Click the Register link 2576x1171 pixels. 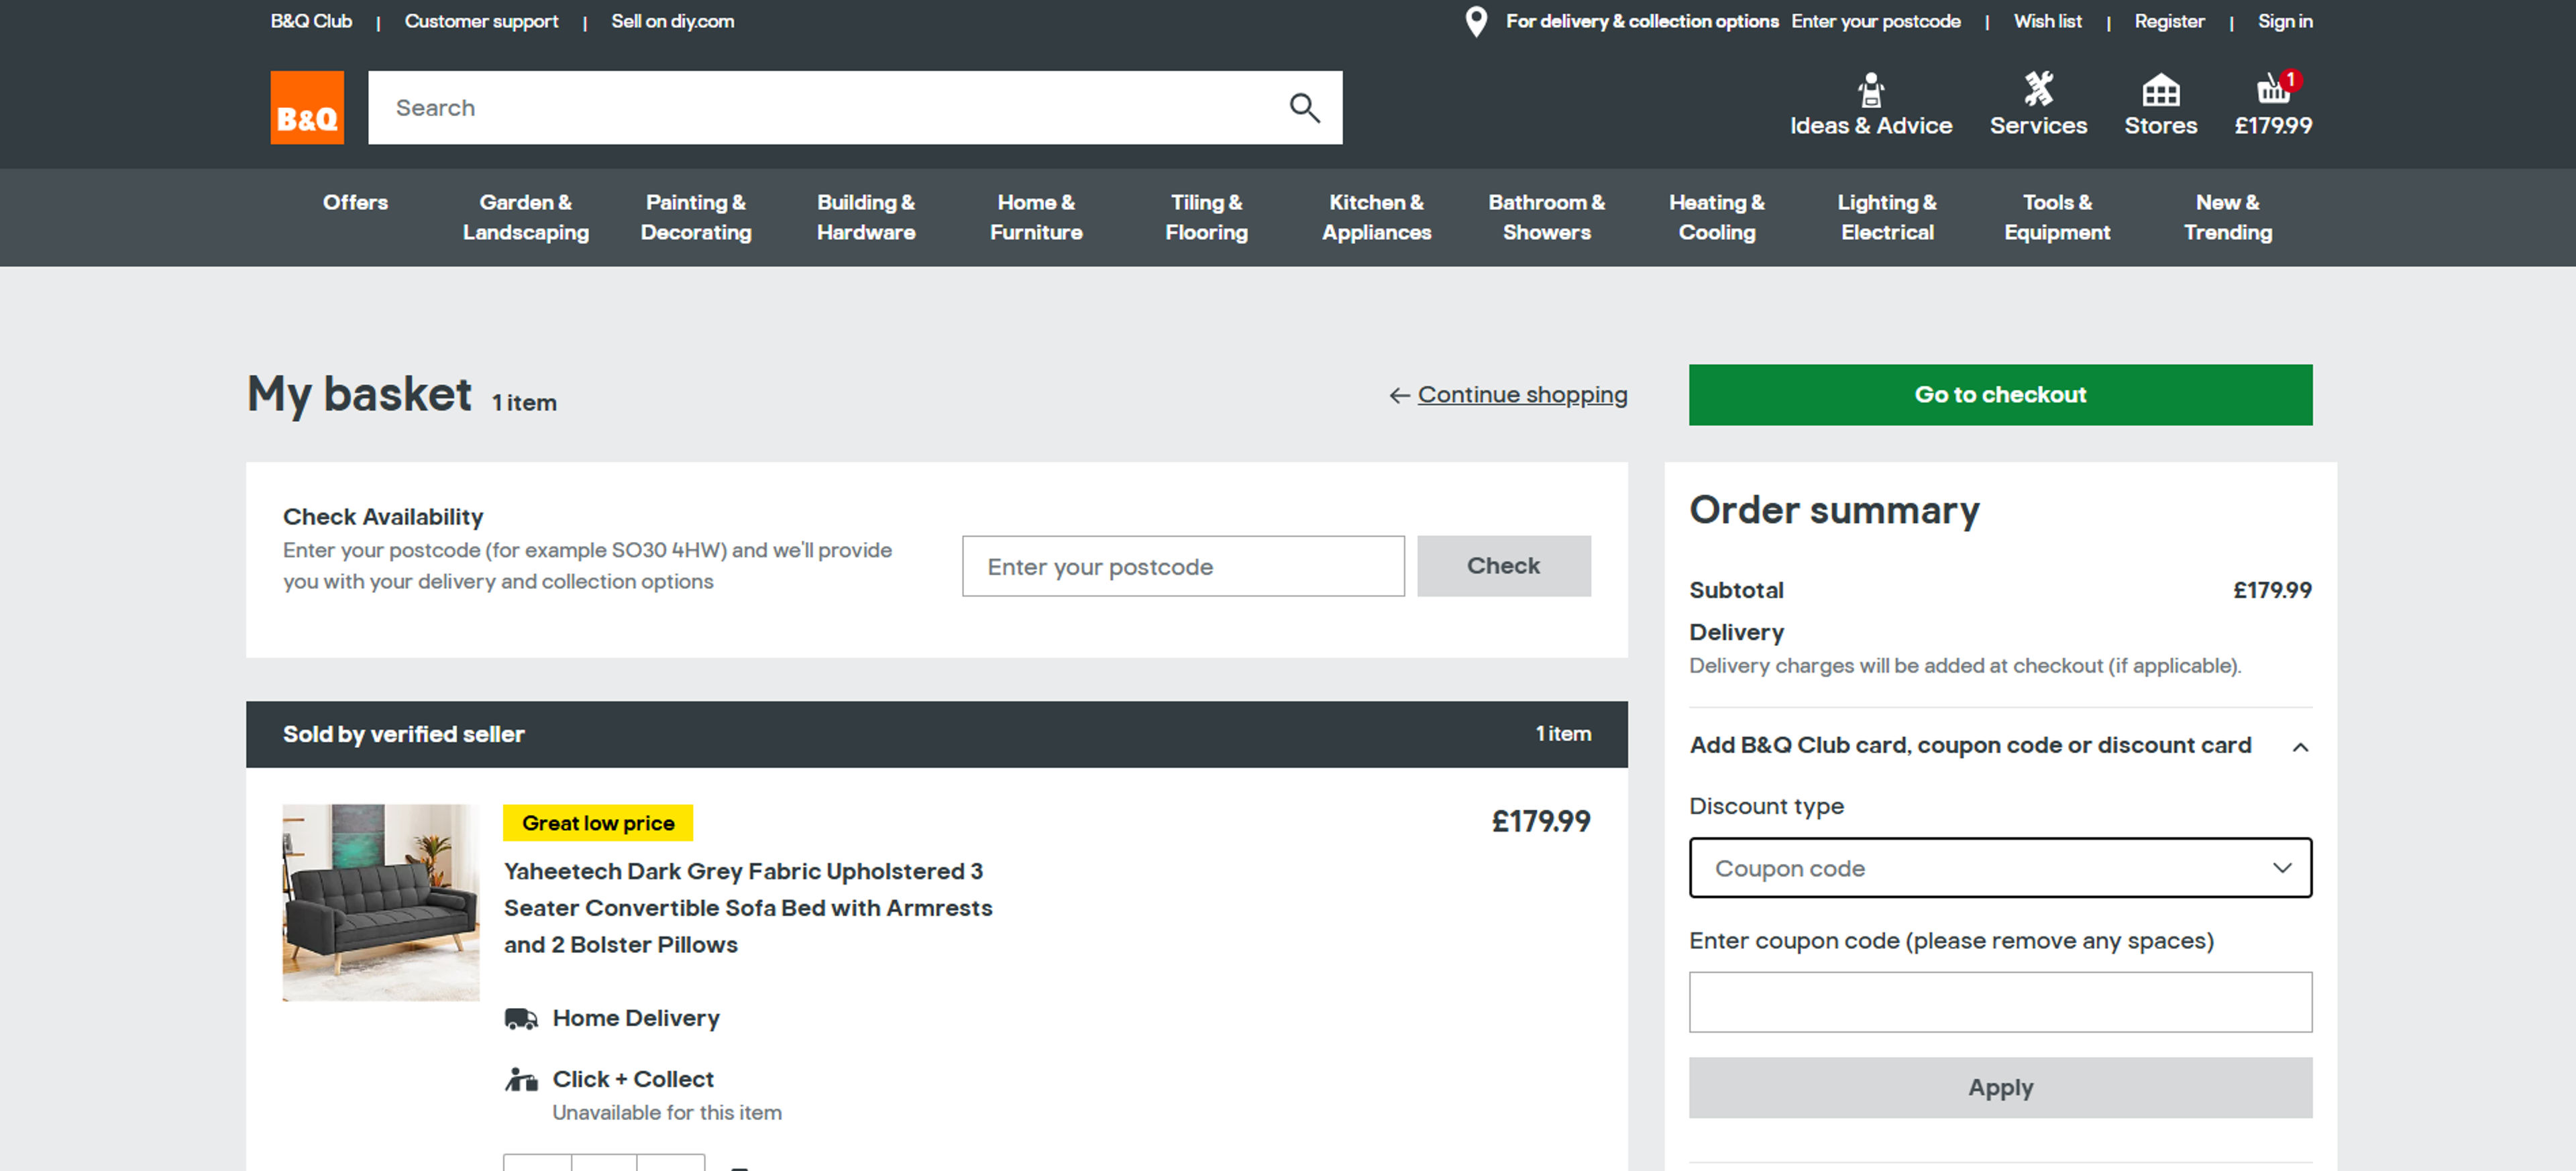point(2169,21)
